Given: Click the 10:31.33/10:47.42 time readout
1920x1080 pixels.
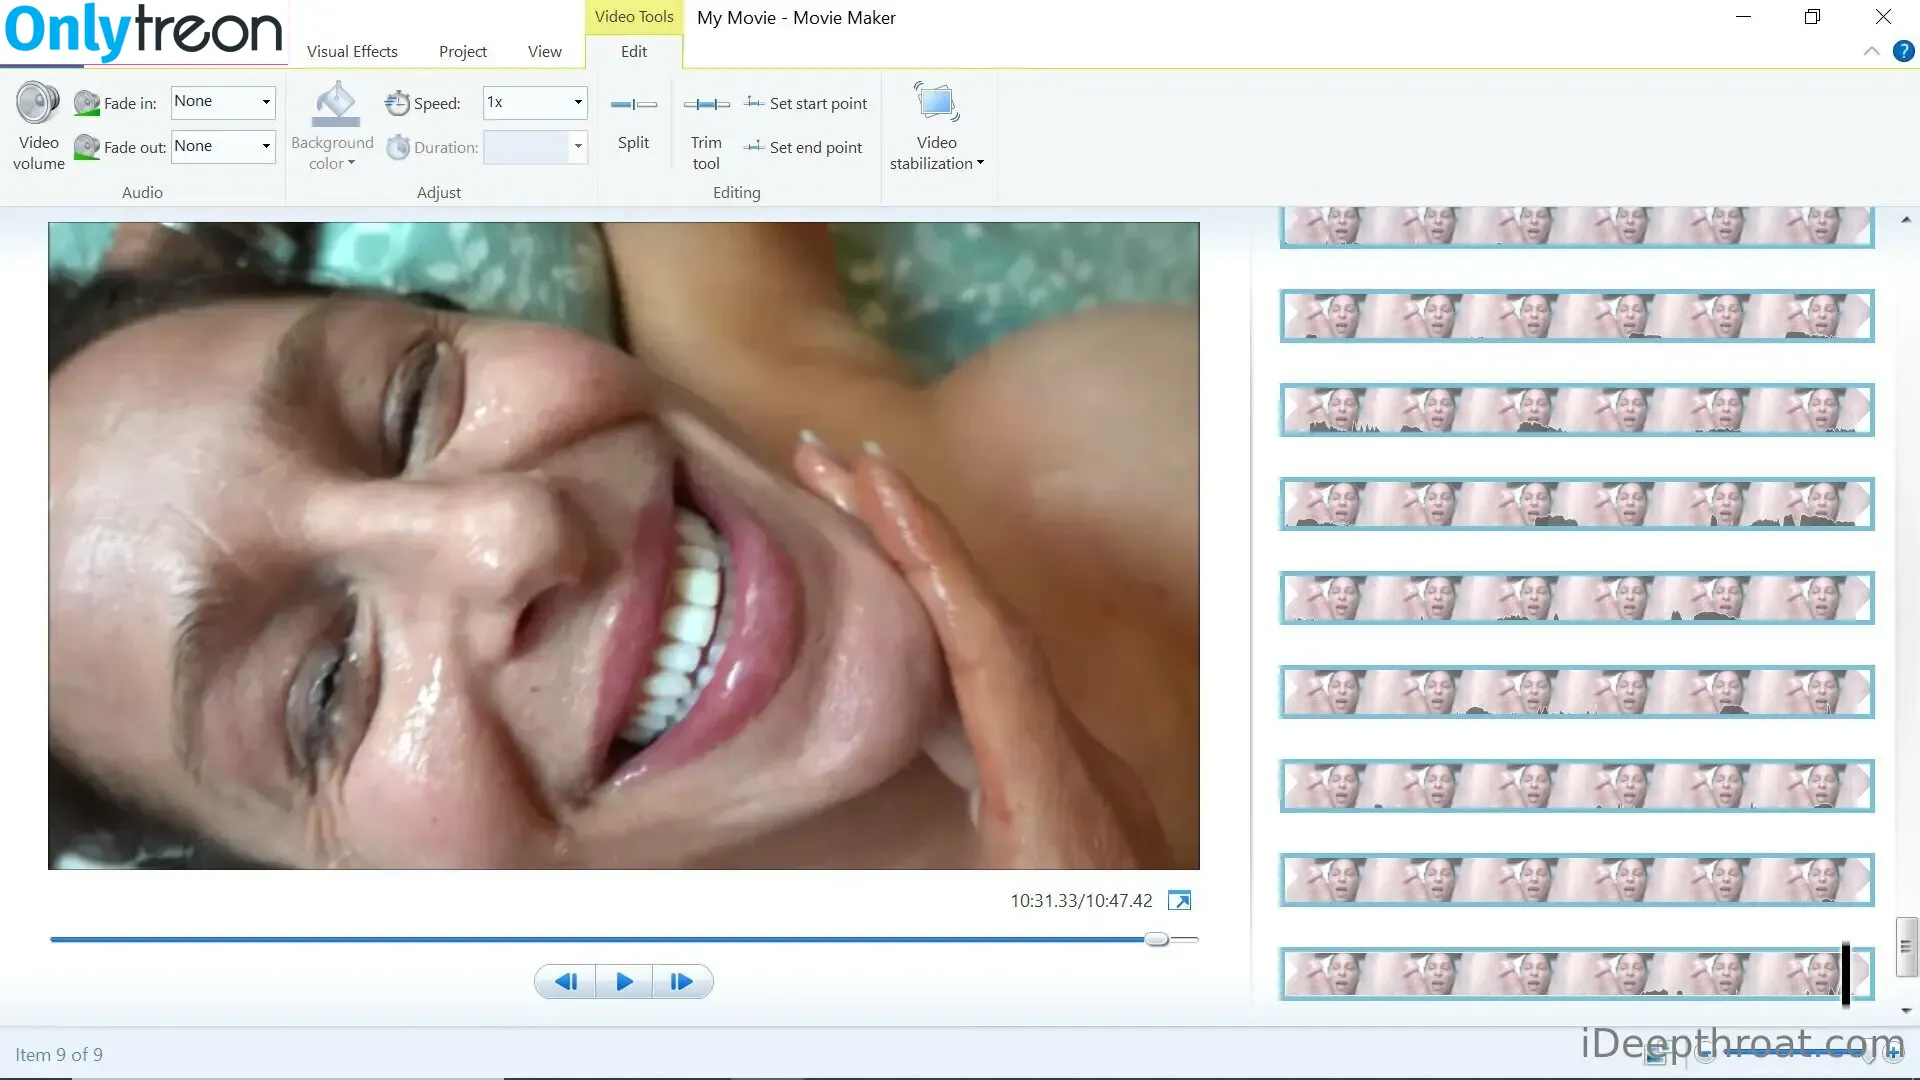Looking at the screenshot, I should tap(1081, 901).
